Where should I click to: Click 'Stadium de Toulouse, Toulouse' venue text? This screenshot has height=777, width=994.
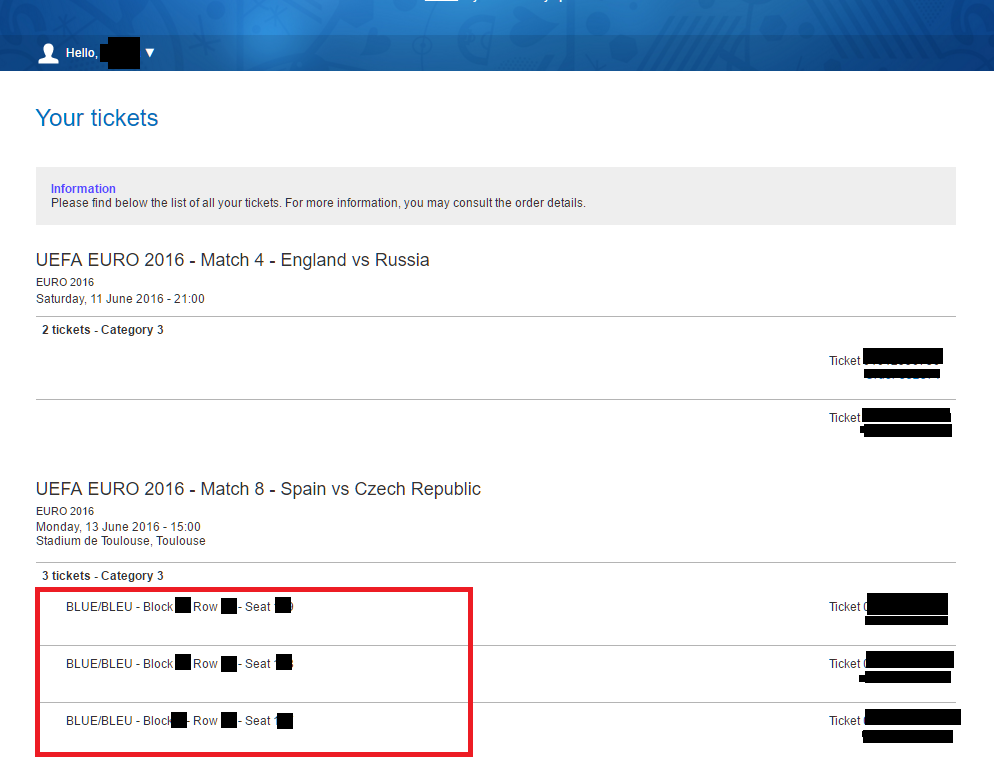click(x=120, y=541)
